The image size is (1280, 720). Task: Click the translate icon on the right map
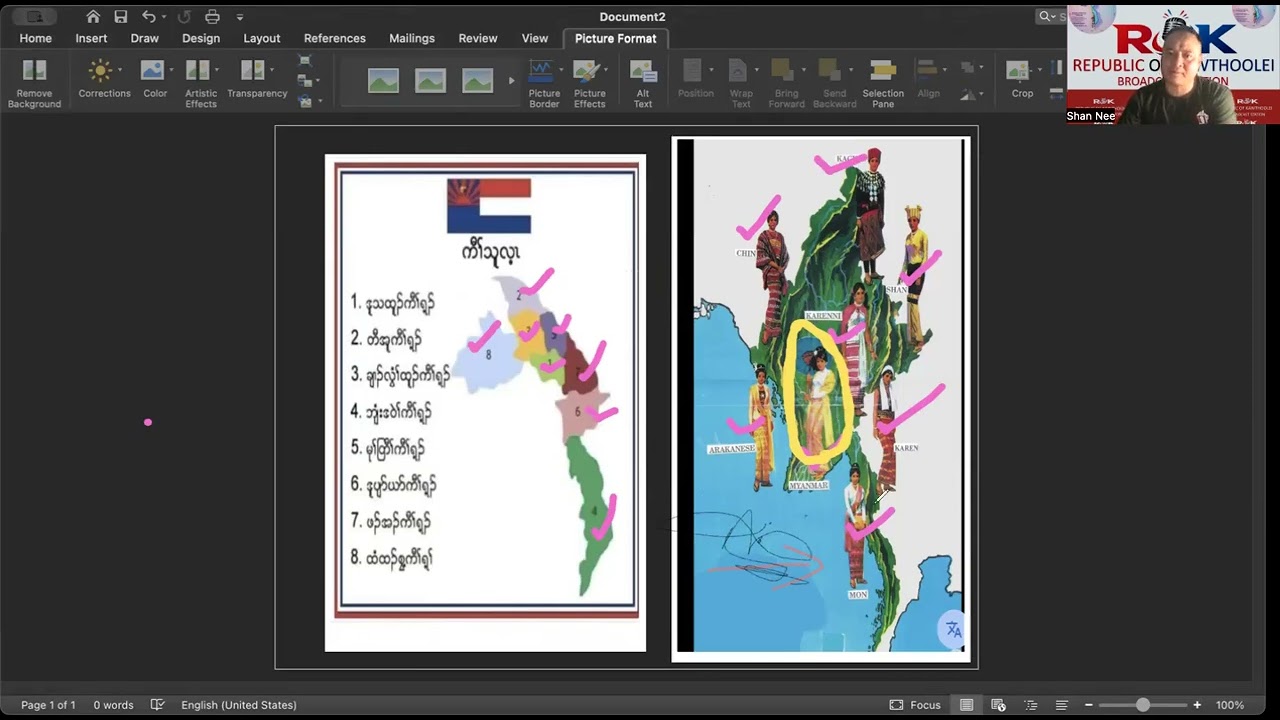[x=953, y=629]
